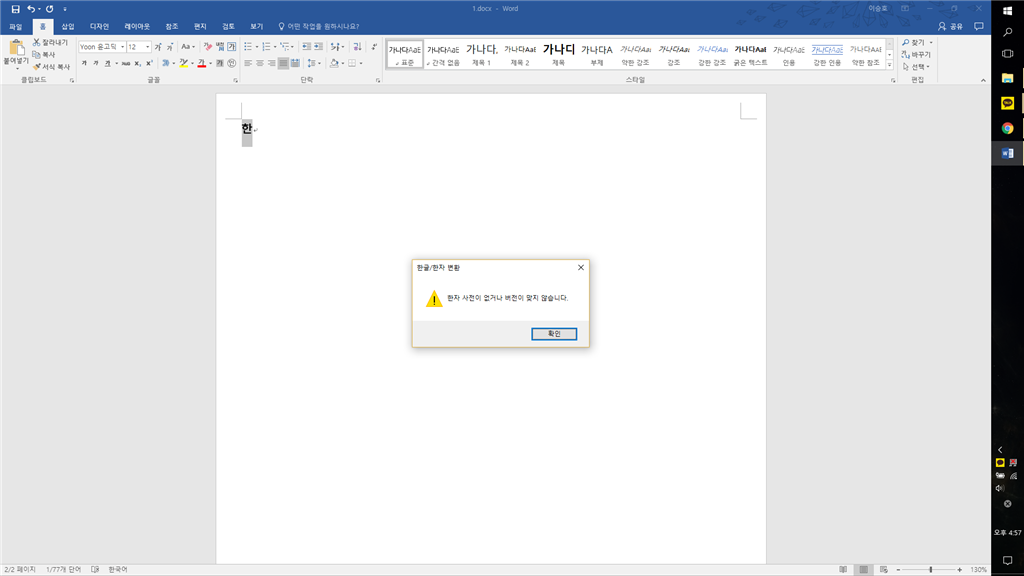The image size is (1024, 576).
Task: Toggle italic formatting
Action: pos(96,63)
